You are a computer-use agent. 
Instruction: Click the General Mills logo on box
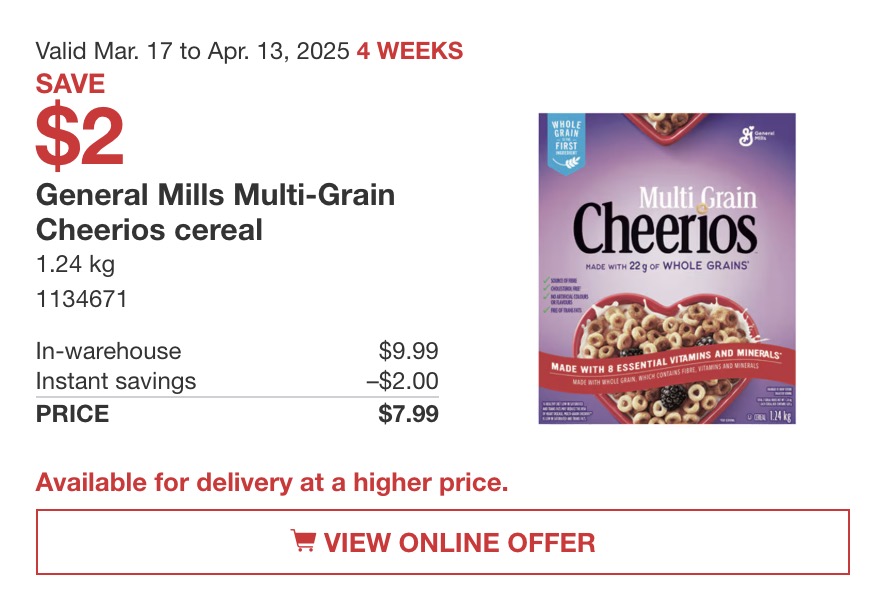[x=756, y=136]
